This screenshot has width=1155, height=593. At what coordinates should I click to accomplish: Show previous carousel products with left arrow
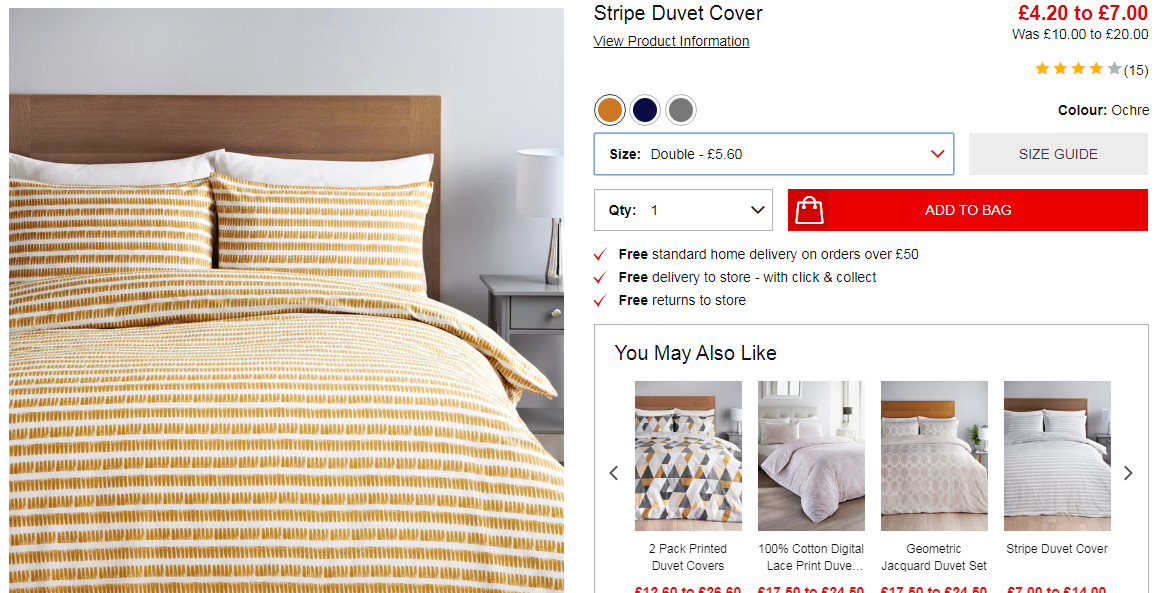[614, 473]
